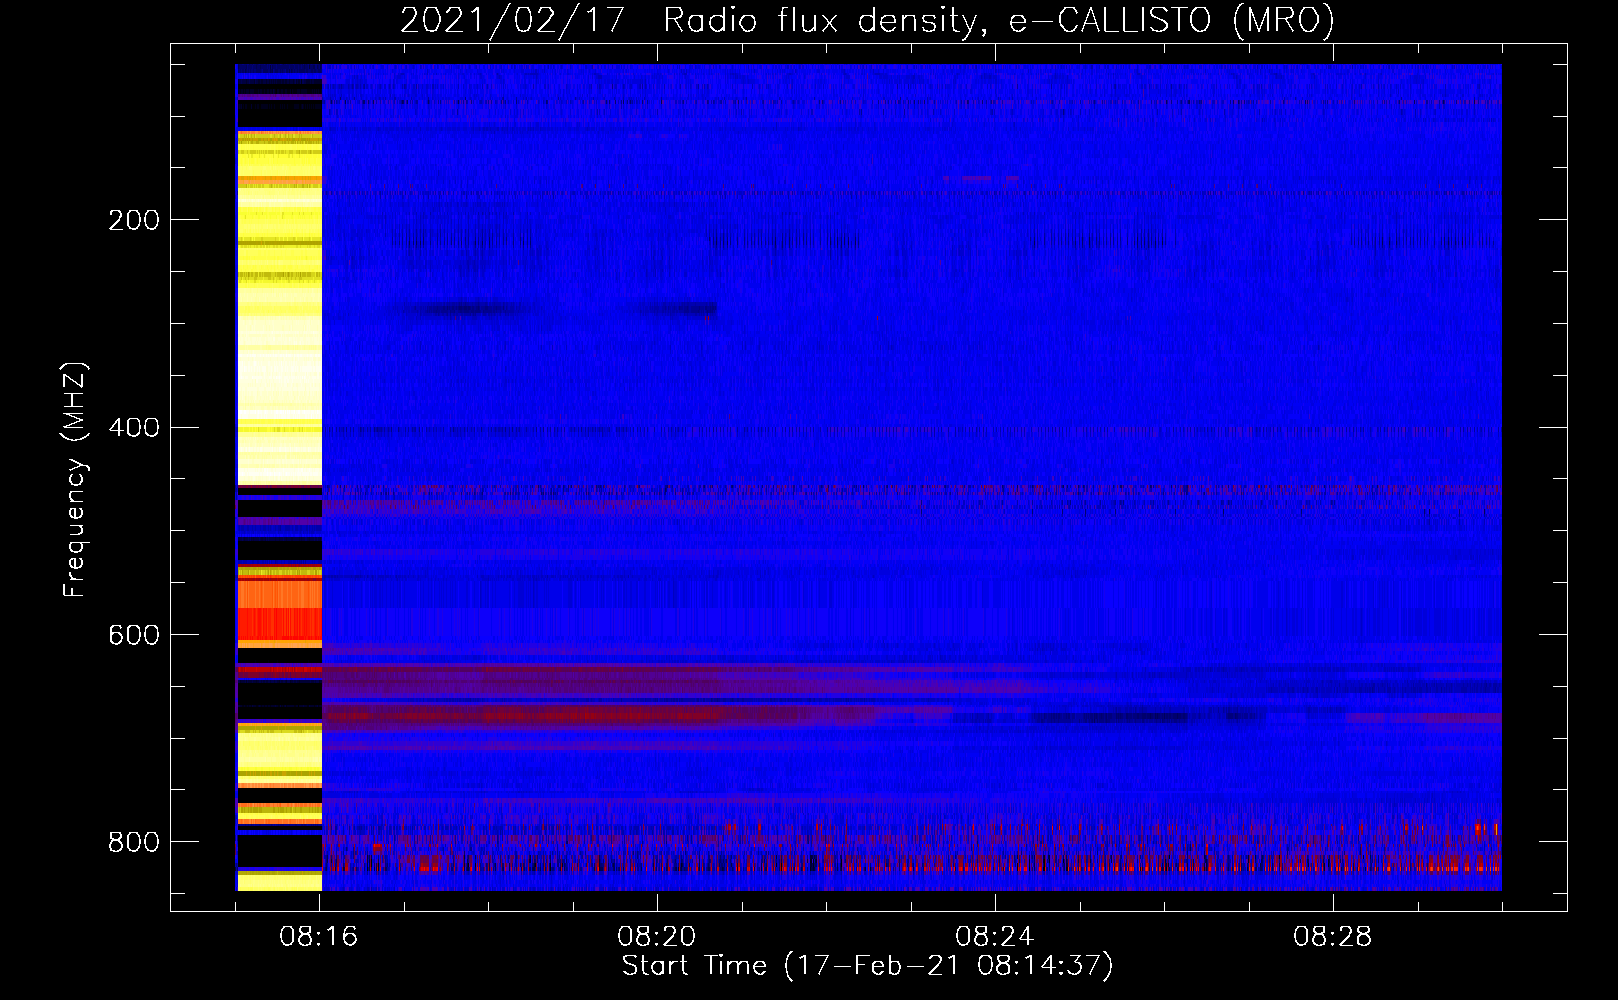Click the "Start Time (17-Feb-21 08:14:37)" axis label

point(867,966)
